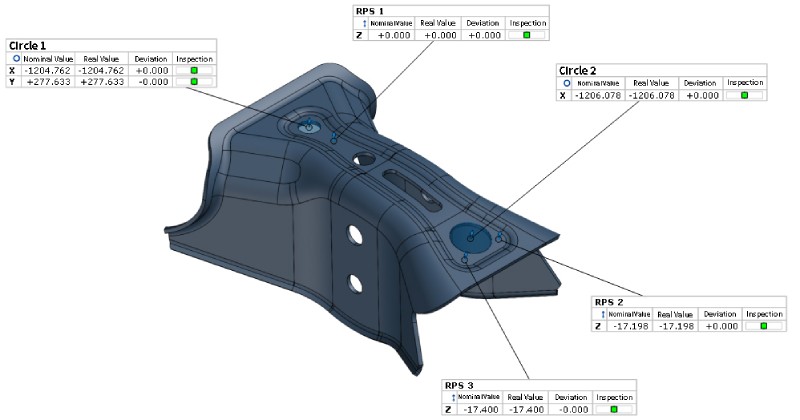The height and width of the screenshot is (420, 800).
Task: Select Circle 1 Y deviation -0.000
Action: (153, 82)
